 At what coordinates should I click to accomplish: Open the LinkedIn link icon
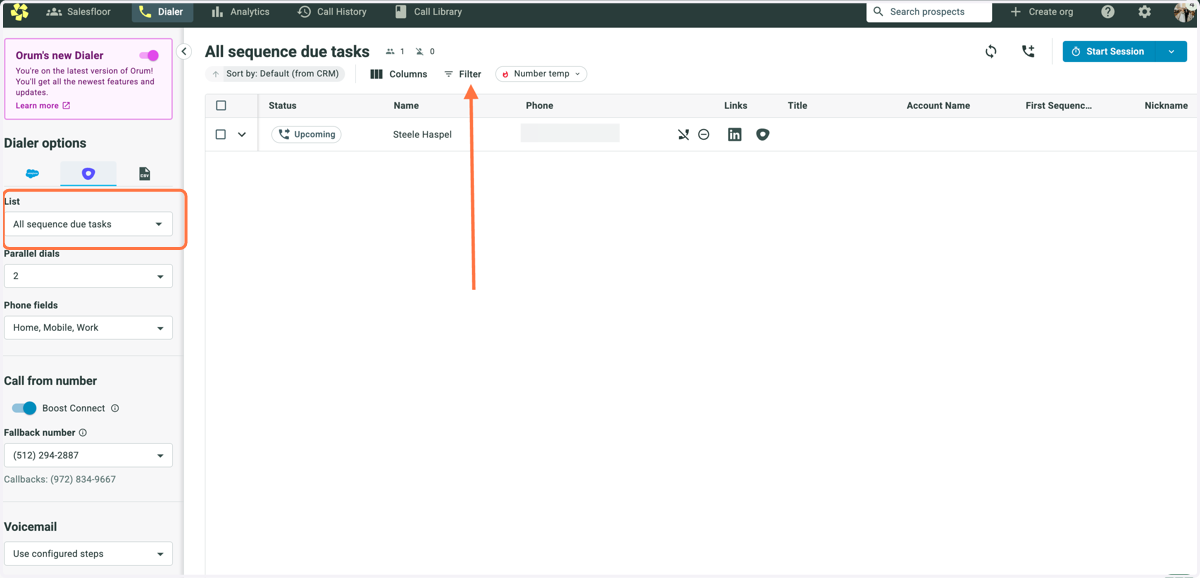tap(735, 134)
